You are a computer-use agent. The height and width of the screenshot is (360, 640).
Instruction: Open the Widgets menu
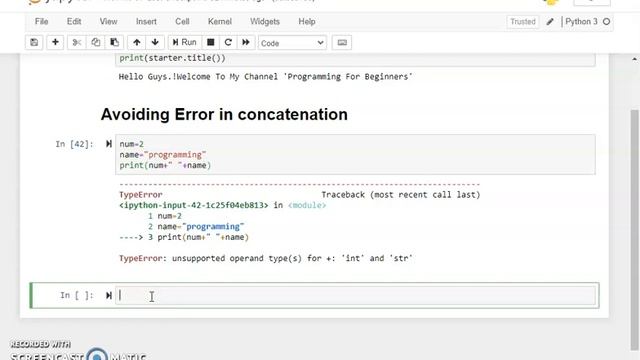pyautogui.click(x=265, y=22)
